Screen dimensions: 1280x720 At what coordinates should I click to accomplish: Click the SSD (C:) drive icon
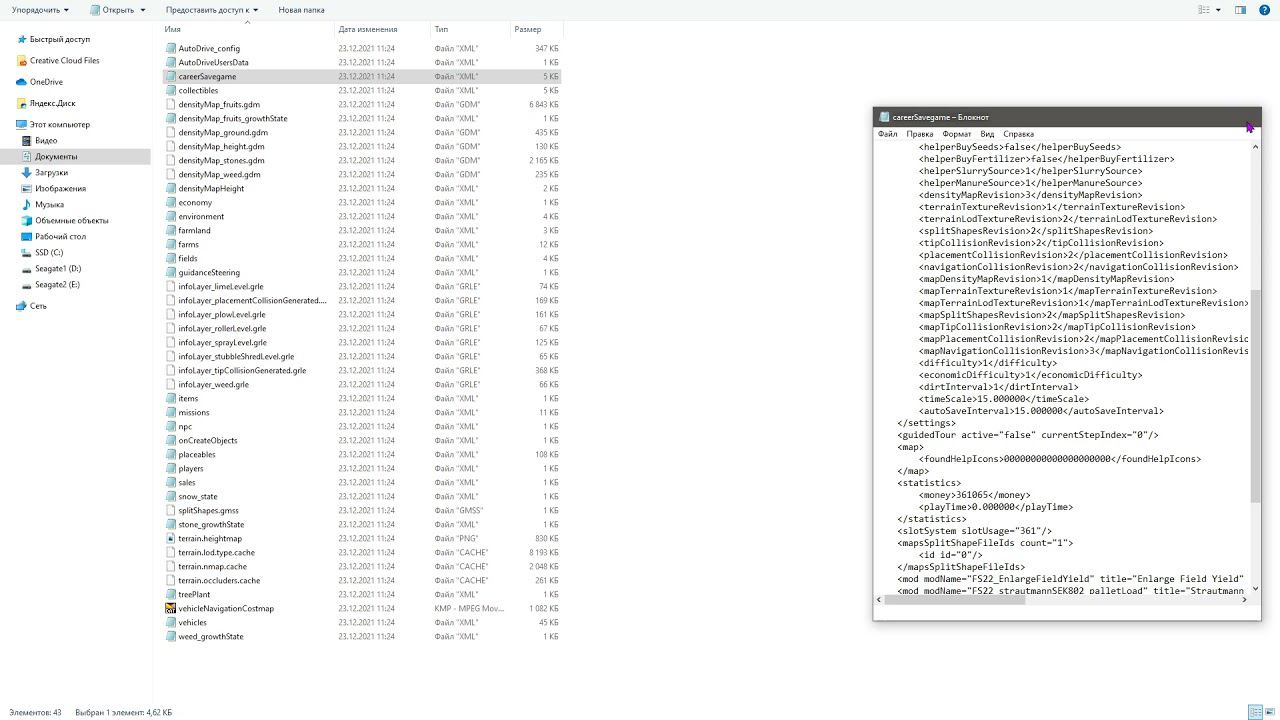coord(27,252)
